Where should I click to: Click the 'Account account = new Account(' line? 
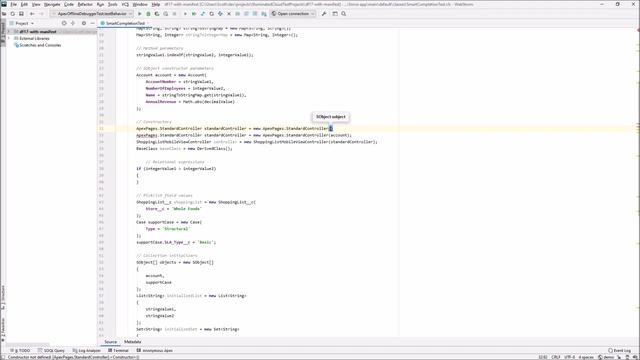click(171, 75)
